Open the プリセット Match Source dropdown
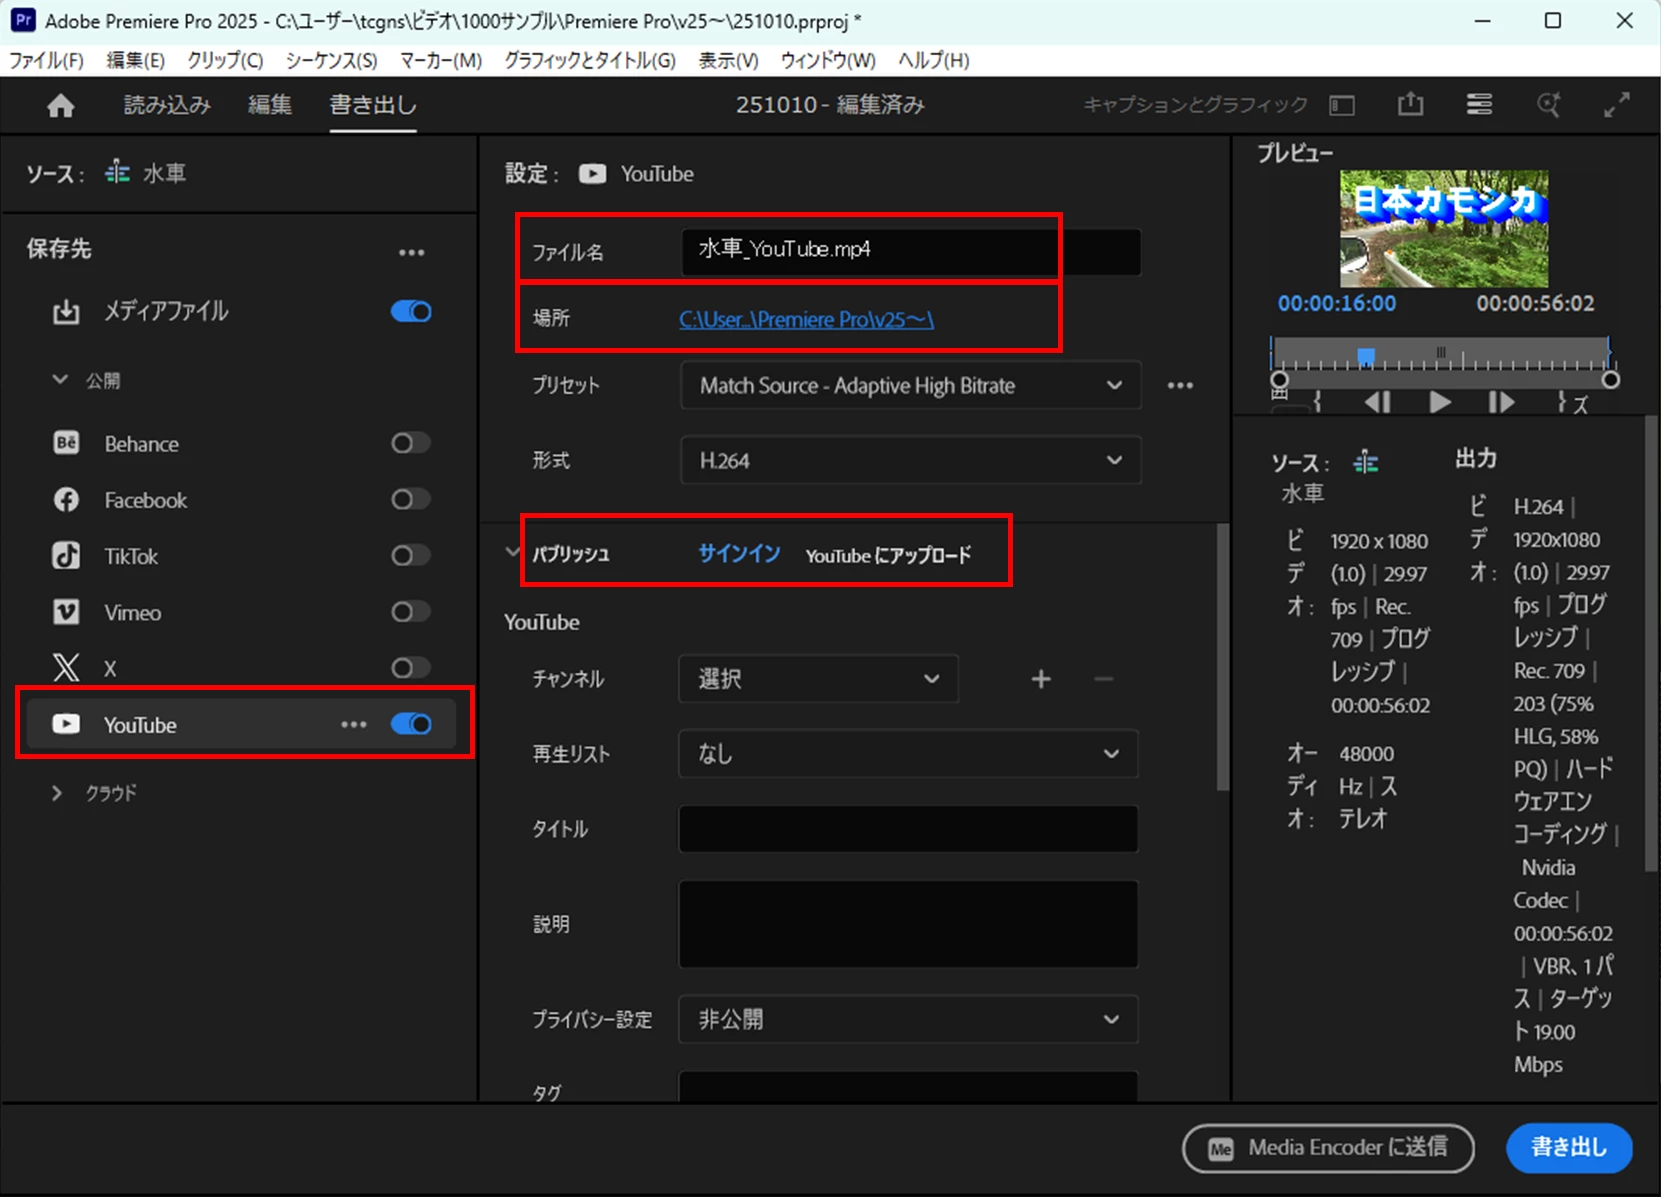This screenshot has height=1197, width=1661. [x=910, y=385]
